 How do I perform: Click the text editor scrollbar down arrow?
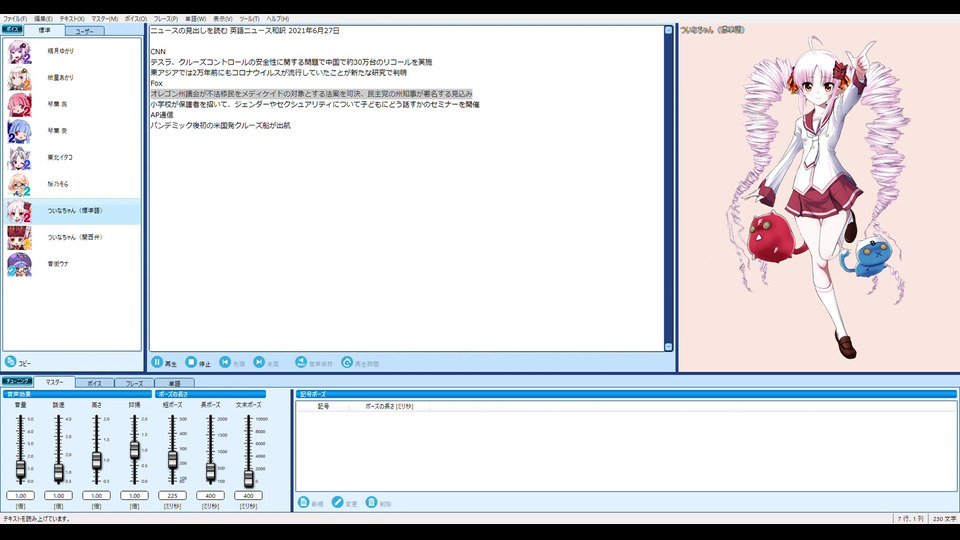click(x=668, y=347)
